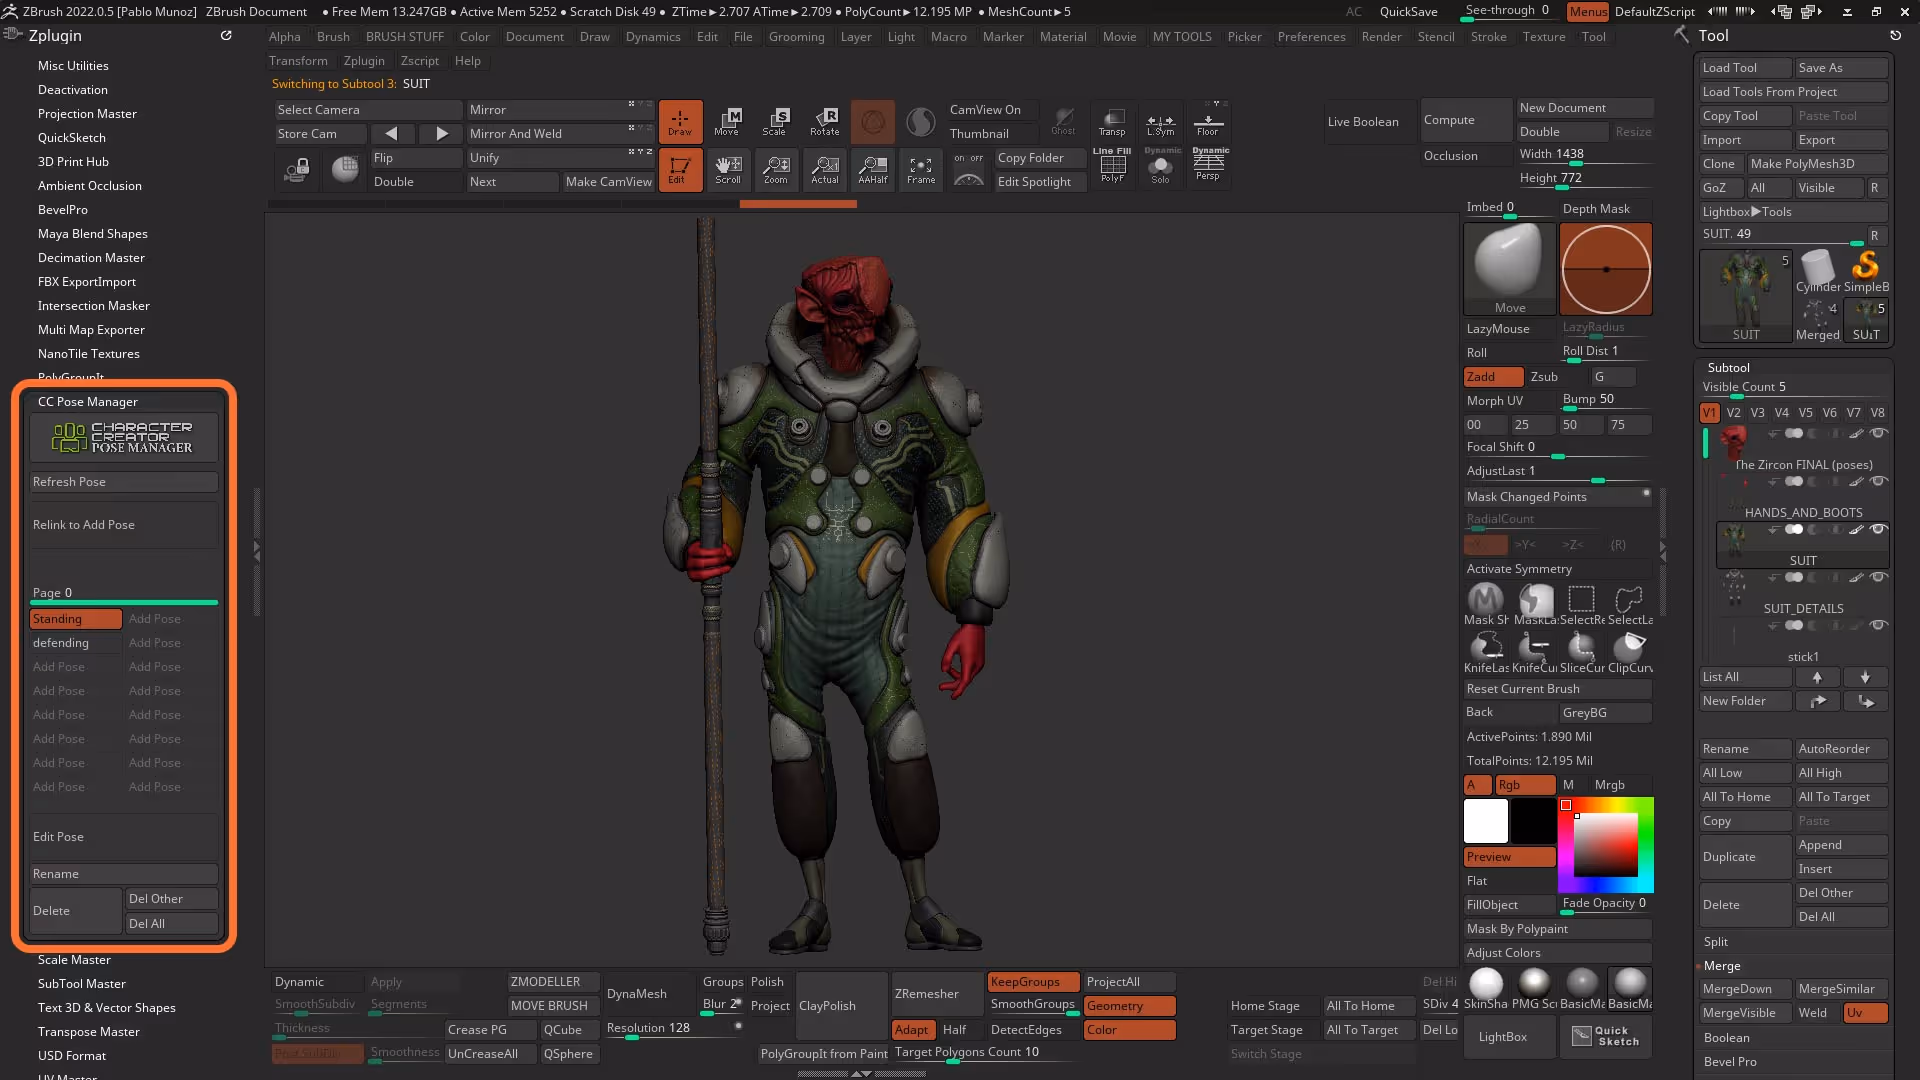Toggle KeepGroups option
Viewport: 1920px width, 1080px height.
click(1033, 982)
